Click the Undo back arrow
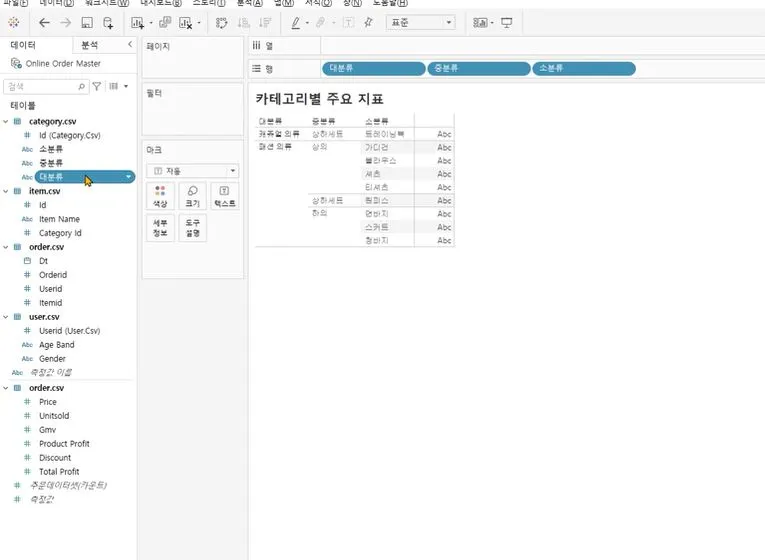The width and height of the screenshot is (765, 560). 44,22
